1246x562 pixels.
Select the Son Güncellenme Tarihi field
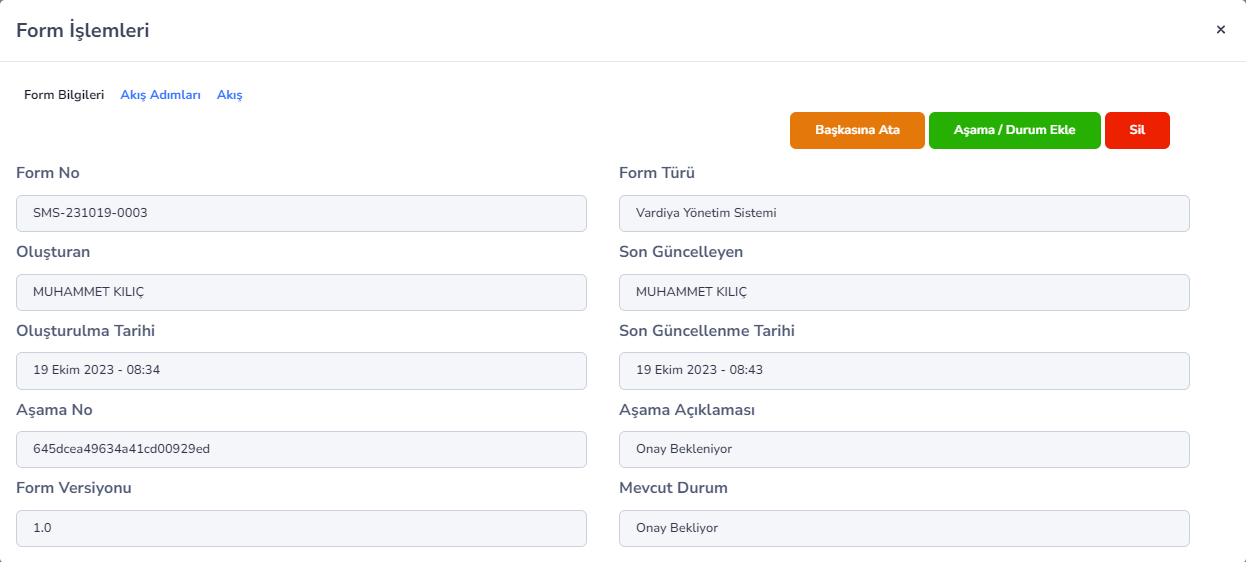point(904,370)
